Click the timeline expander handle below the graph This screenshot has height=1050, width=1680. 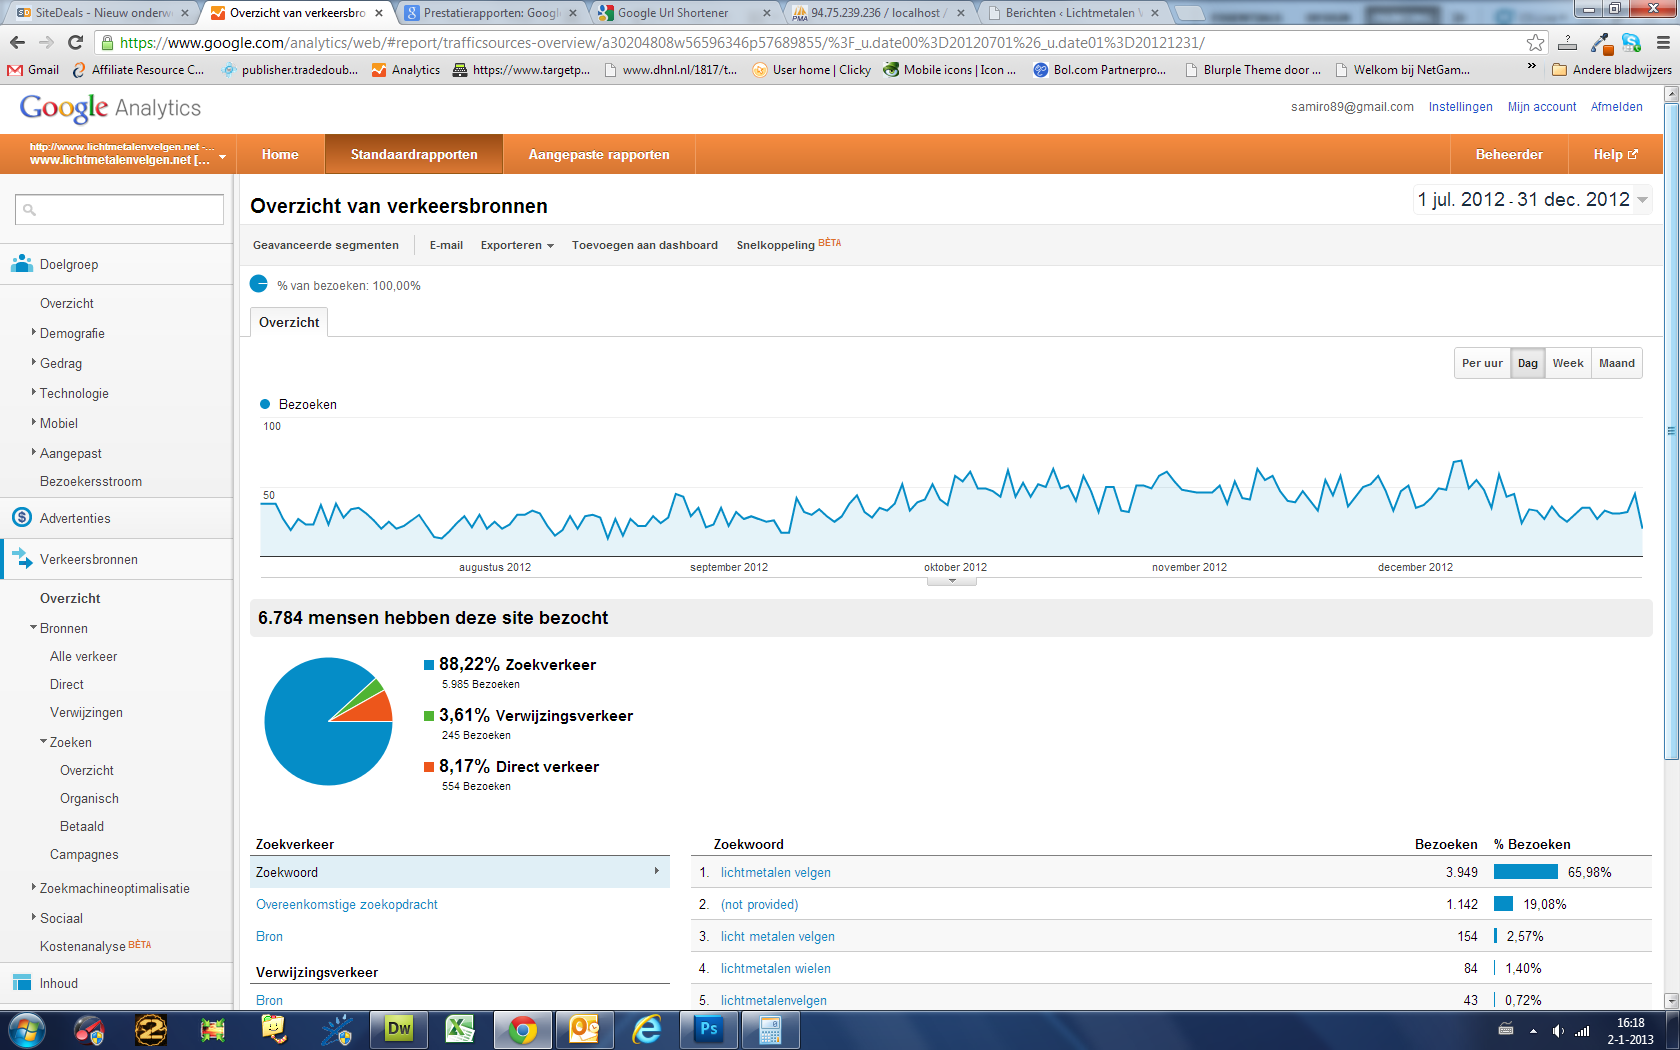coord(952,581)
